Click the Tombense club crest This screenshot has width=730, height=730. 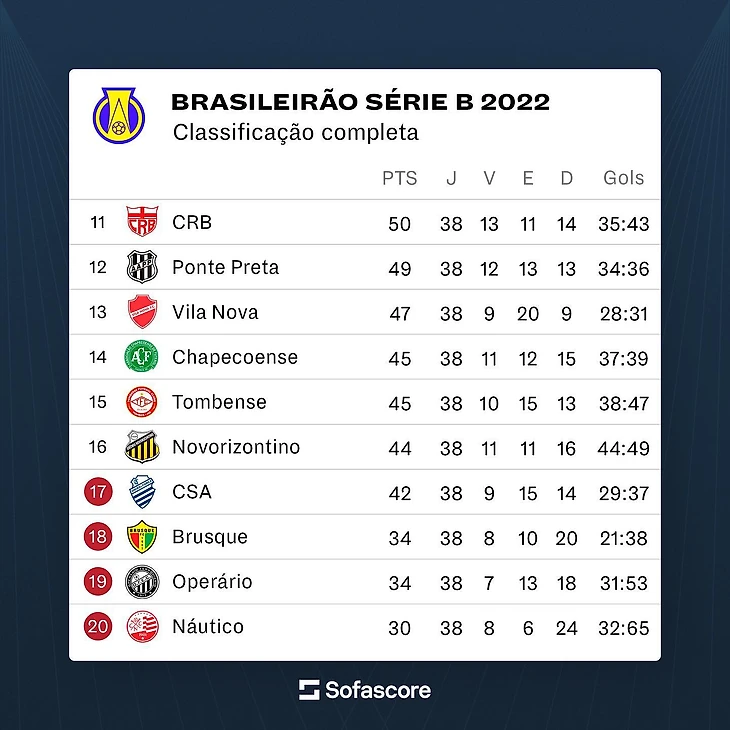pos(141,402)
